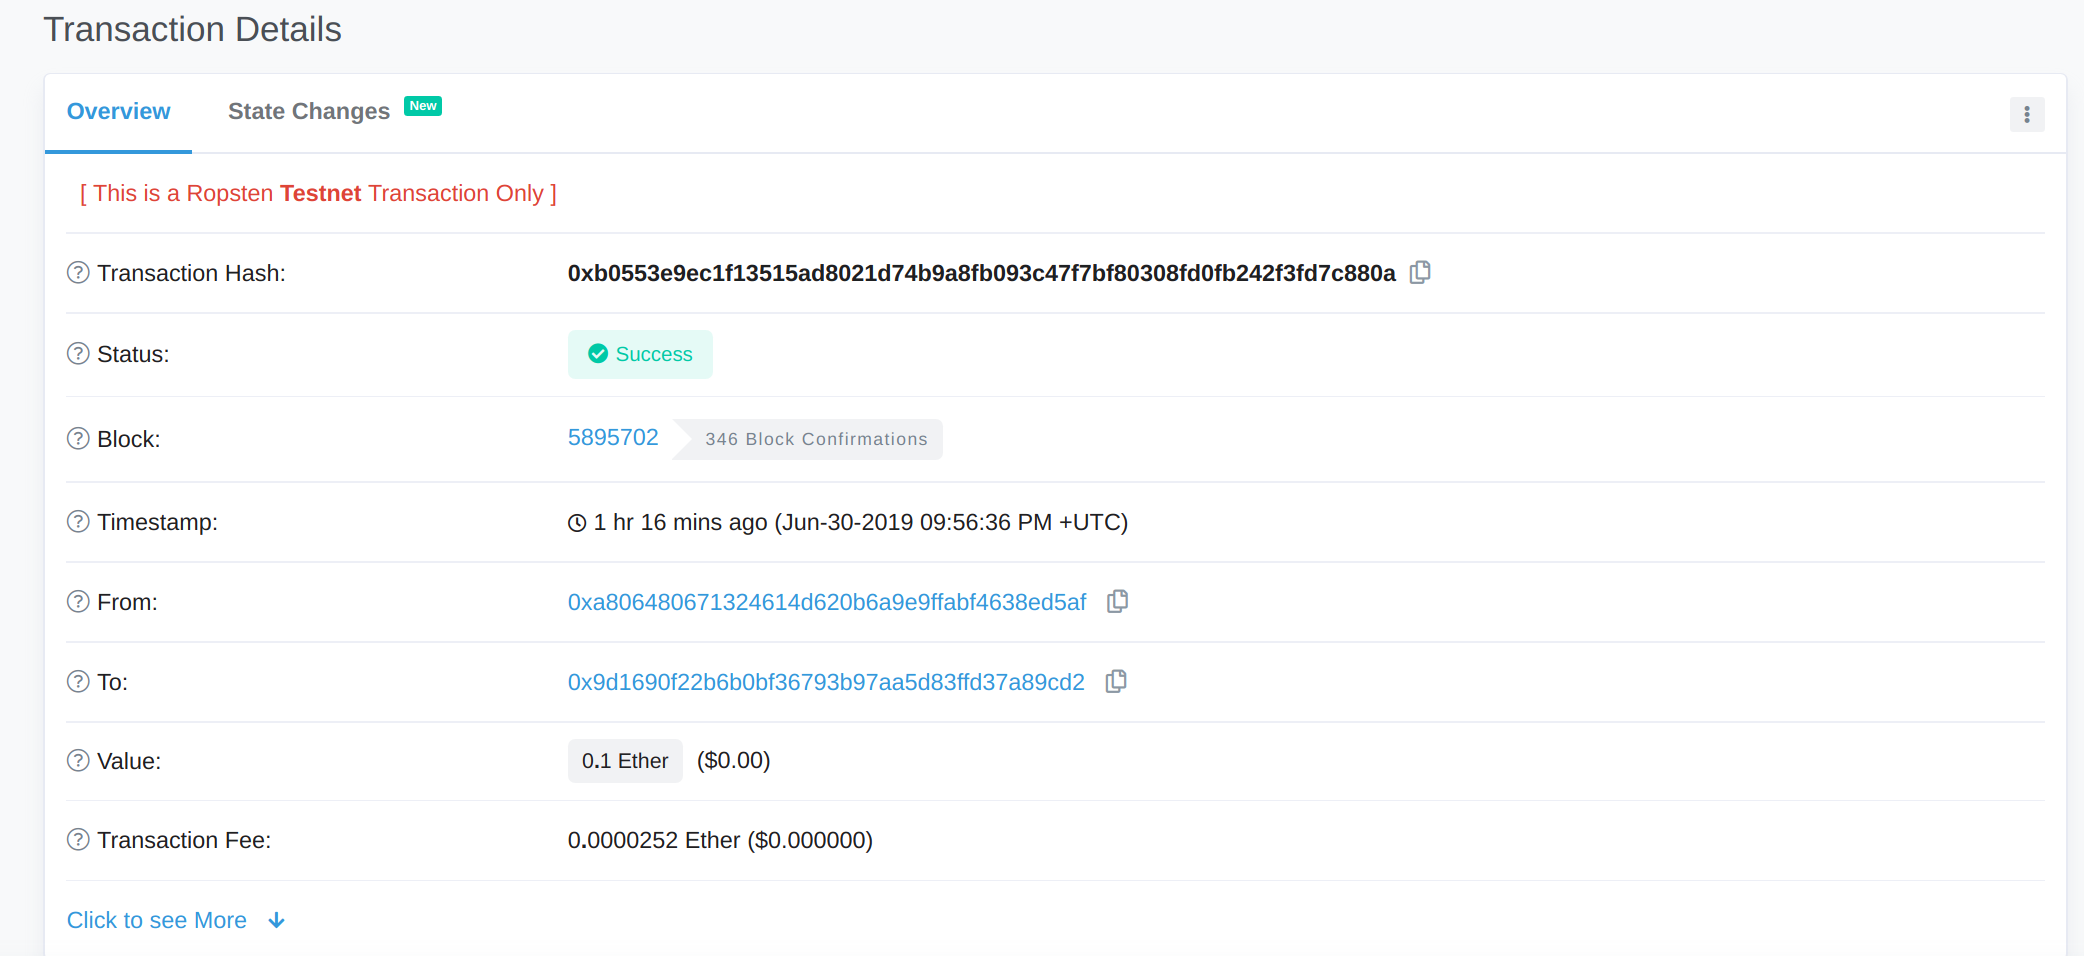The image size is (2084, 956).
Task: Open the sender address 0xa80648... link
Action: (x=826, y=602)
